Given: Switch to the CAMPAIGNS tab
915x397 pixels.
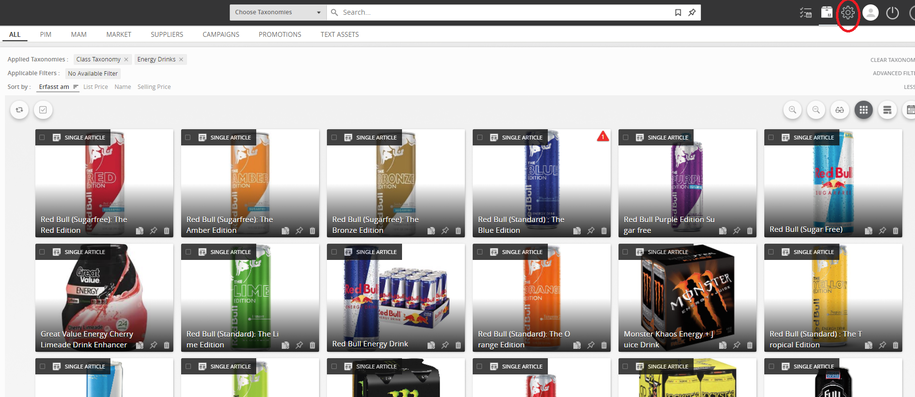Looking at the screenshot, I should [x=221, y=34].
